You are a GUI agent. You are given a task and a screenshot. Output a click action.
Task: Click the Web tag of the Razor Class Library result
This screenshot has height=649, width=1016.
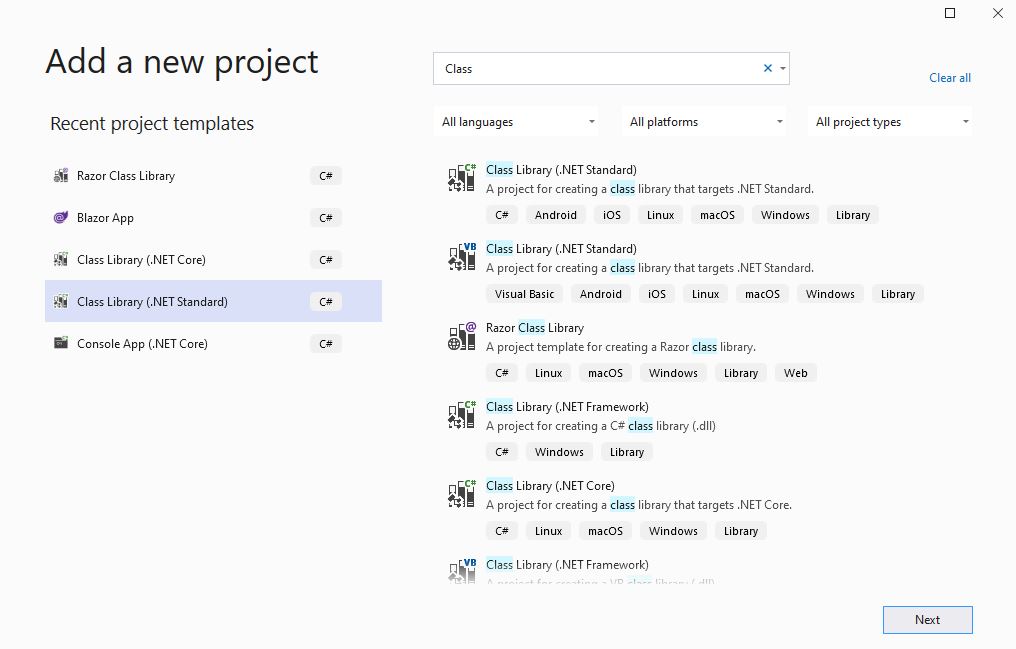pos(796,373)
